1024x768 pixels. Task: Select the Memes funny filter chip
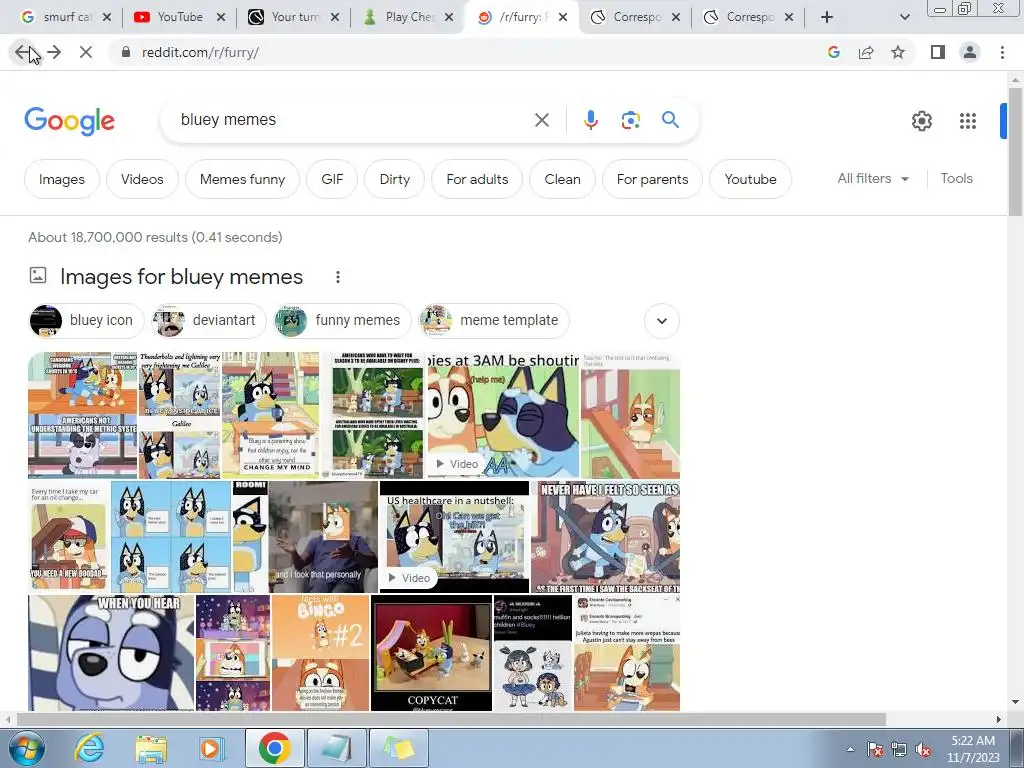pyautogui.click(x=242, y=179)
